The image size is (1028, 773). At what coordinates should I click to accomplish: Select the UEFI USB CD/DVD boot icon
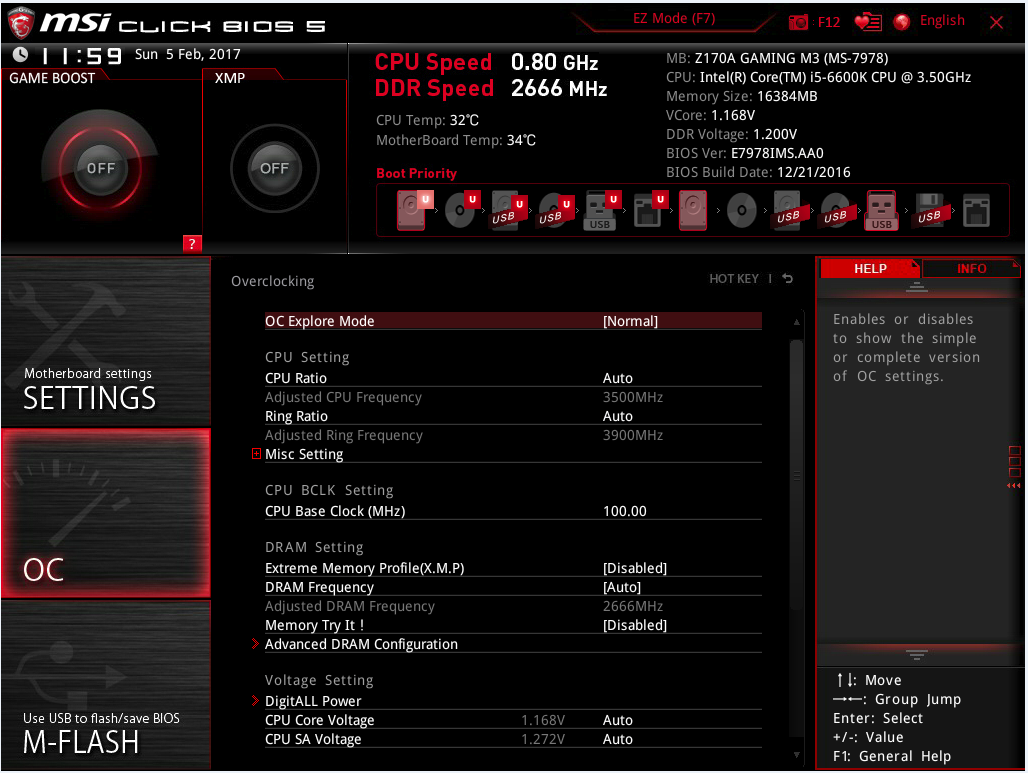(557, 210)
